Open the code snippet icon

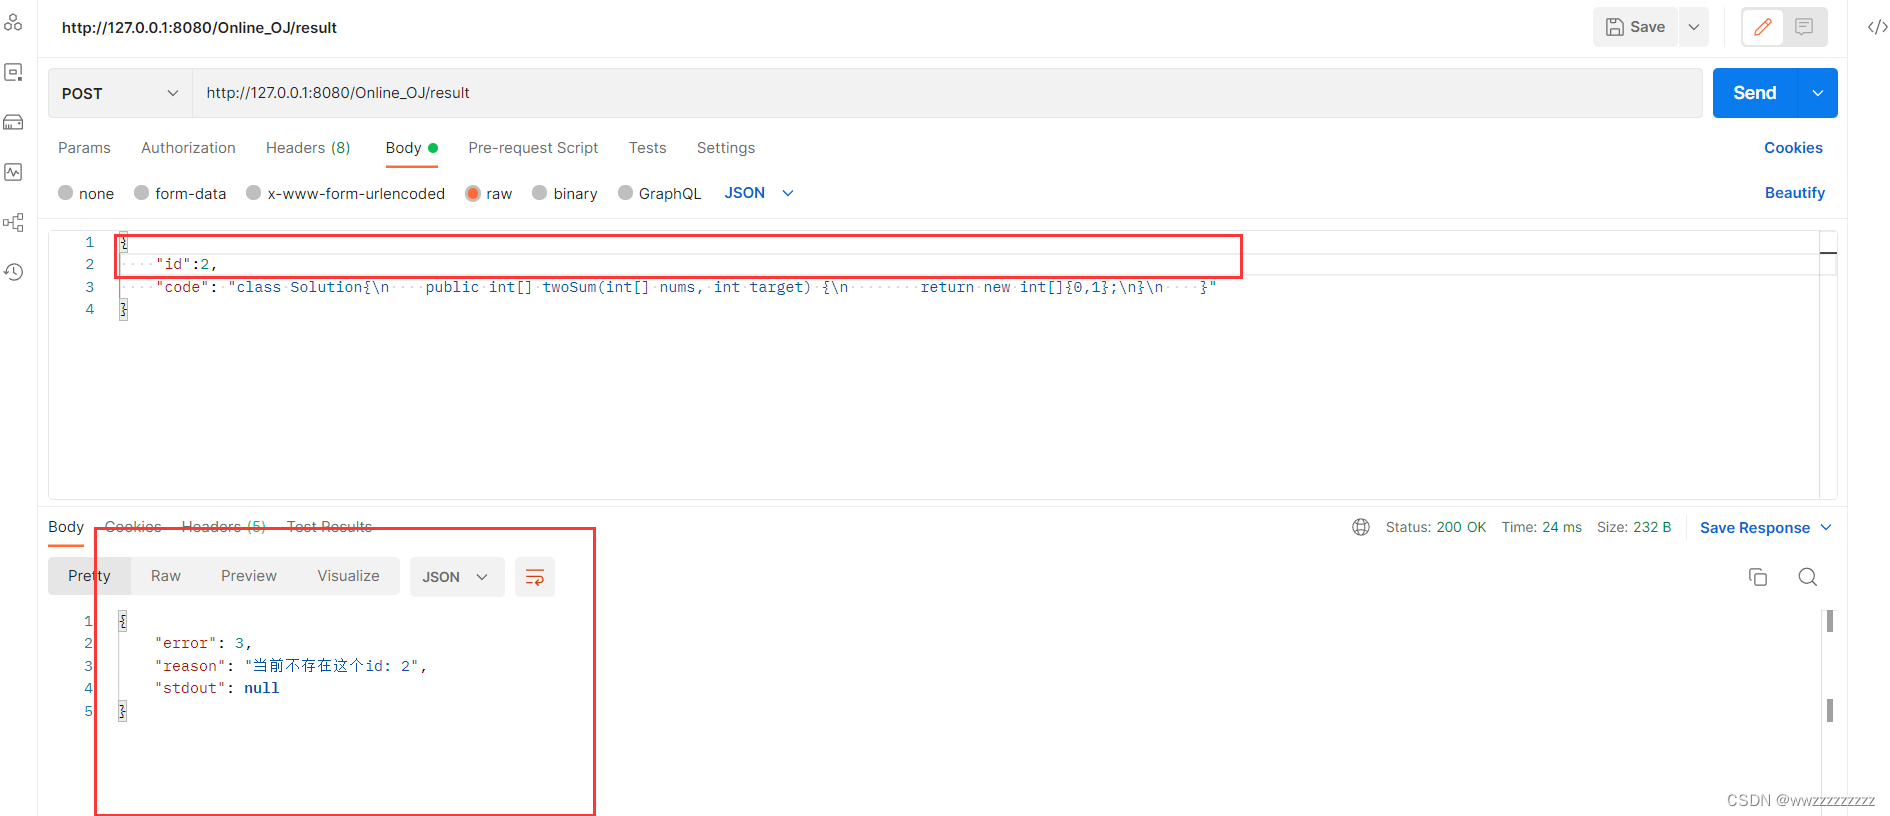(x=1877, y=27)
